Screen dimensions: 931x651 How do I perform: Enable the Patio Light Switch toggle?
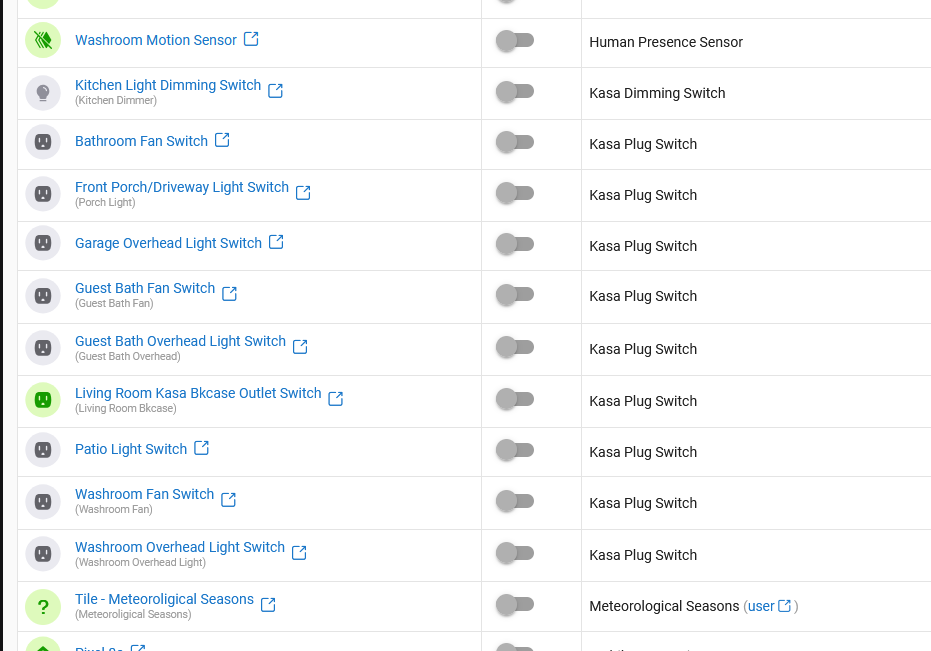click(515, 450)
